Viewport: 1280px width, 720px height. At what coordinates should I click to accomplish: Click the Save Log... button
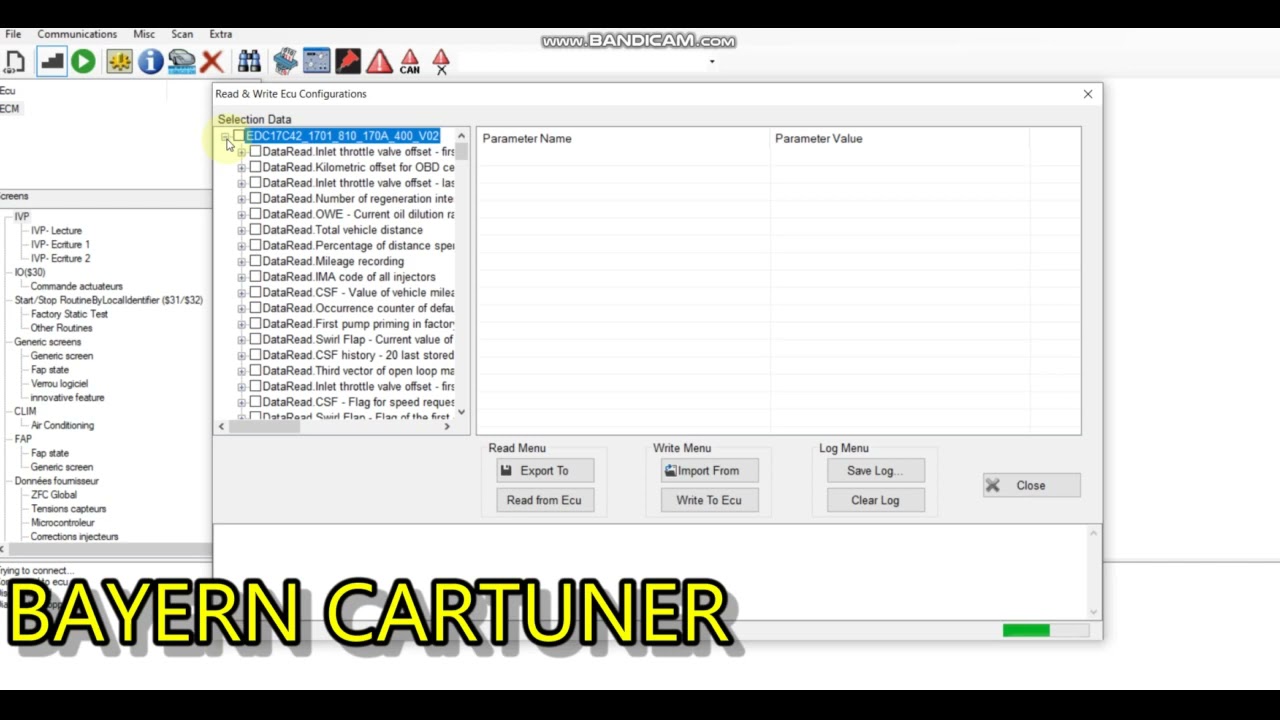coord(875,470)
